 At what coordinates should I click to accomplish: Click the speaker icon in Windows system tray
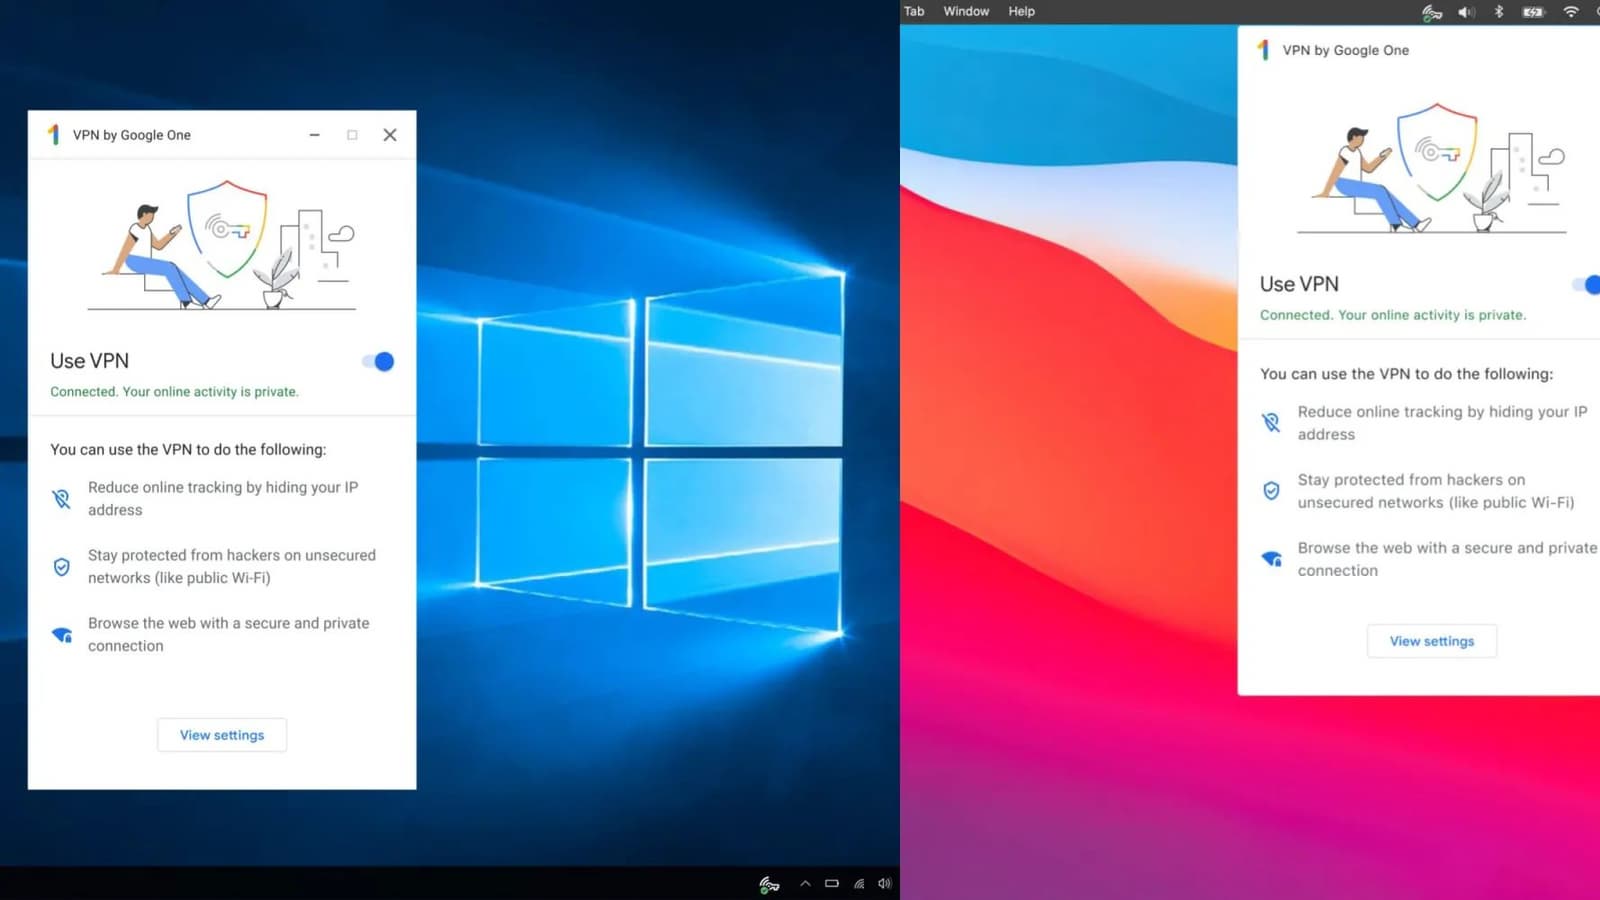[x=885, y=884]
